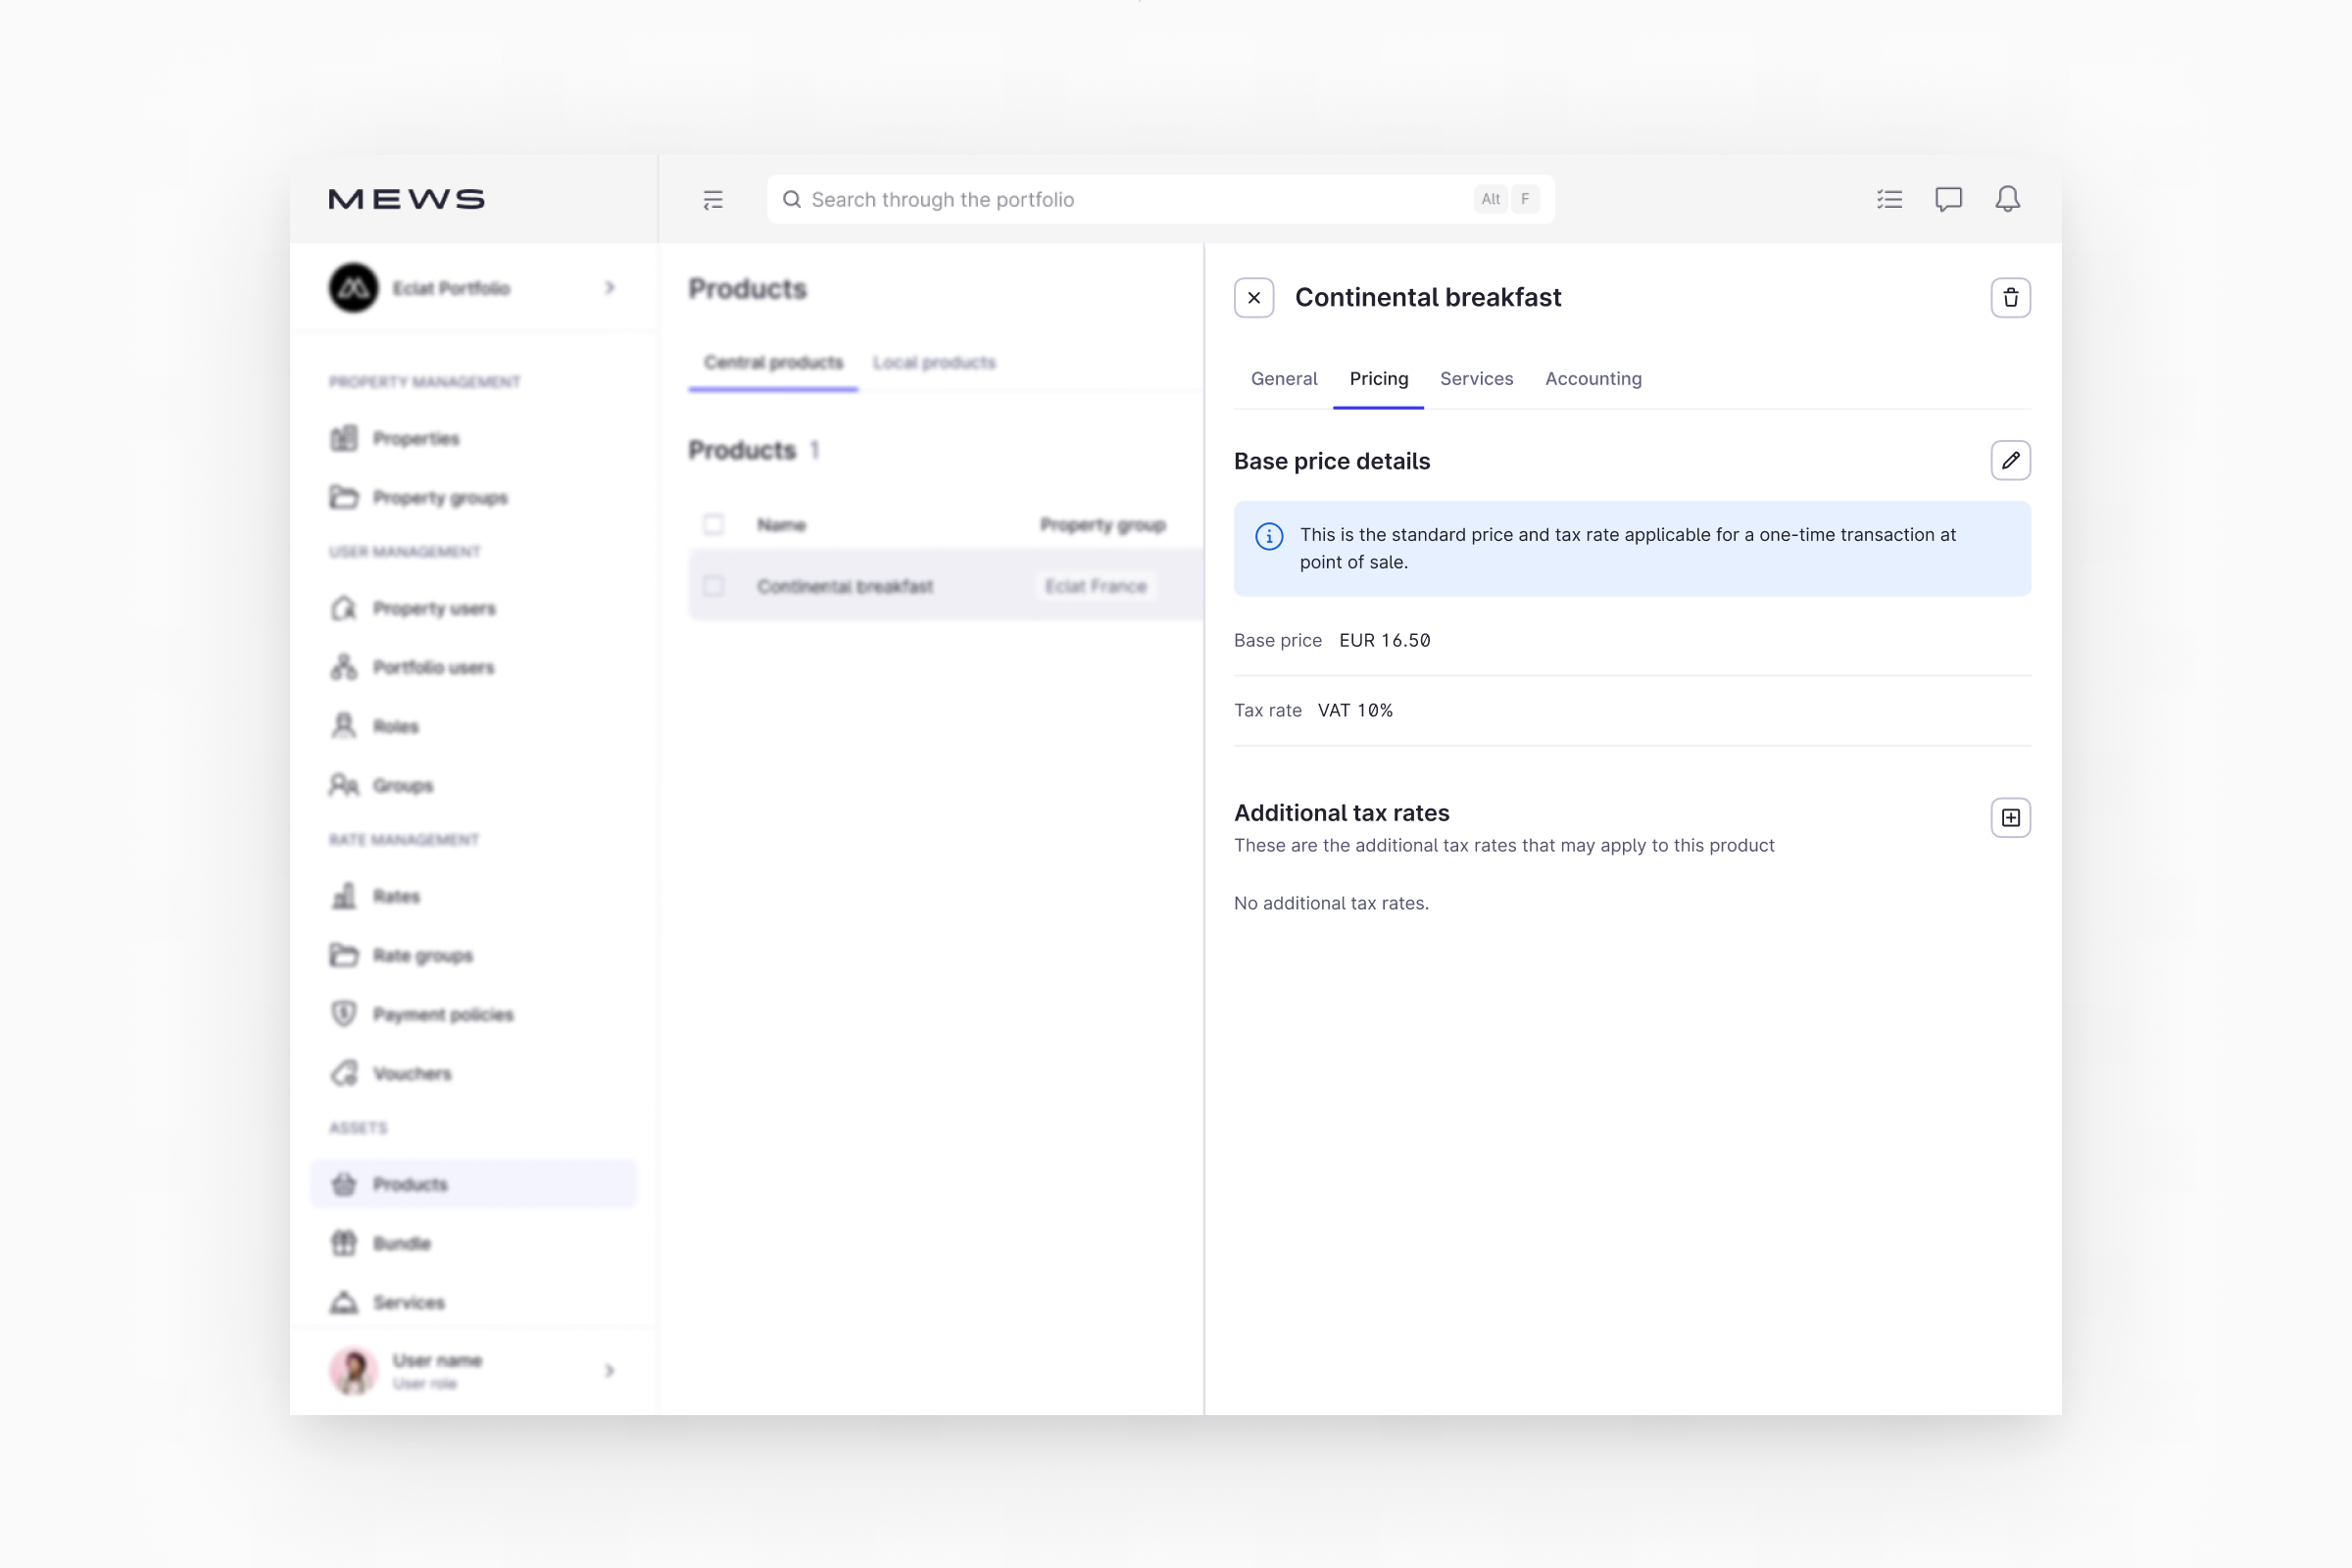Close the Continental breakfast panel
The image size is (2352, 1568).
1254,298
